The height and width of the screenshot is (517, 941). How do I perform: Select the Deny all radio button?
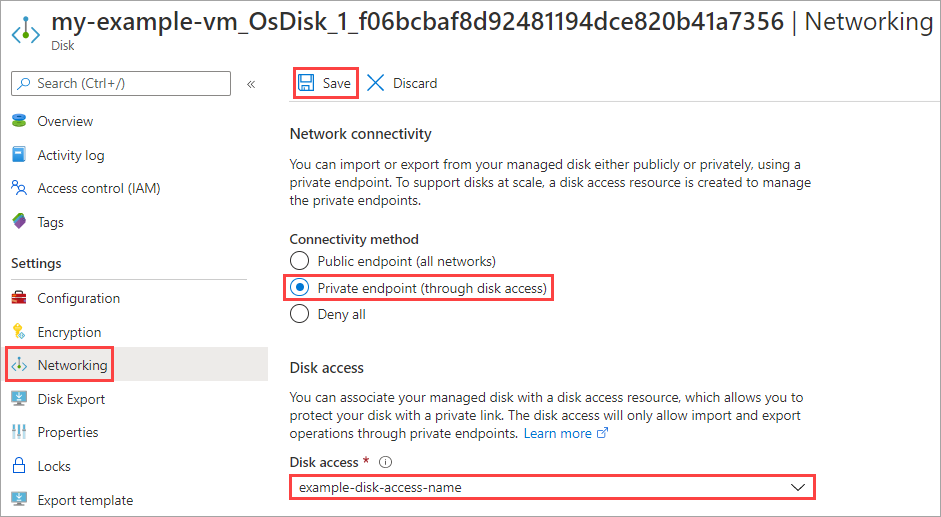[299, 314]
